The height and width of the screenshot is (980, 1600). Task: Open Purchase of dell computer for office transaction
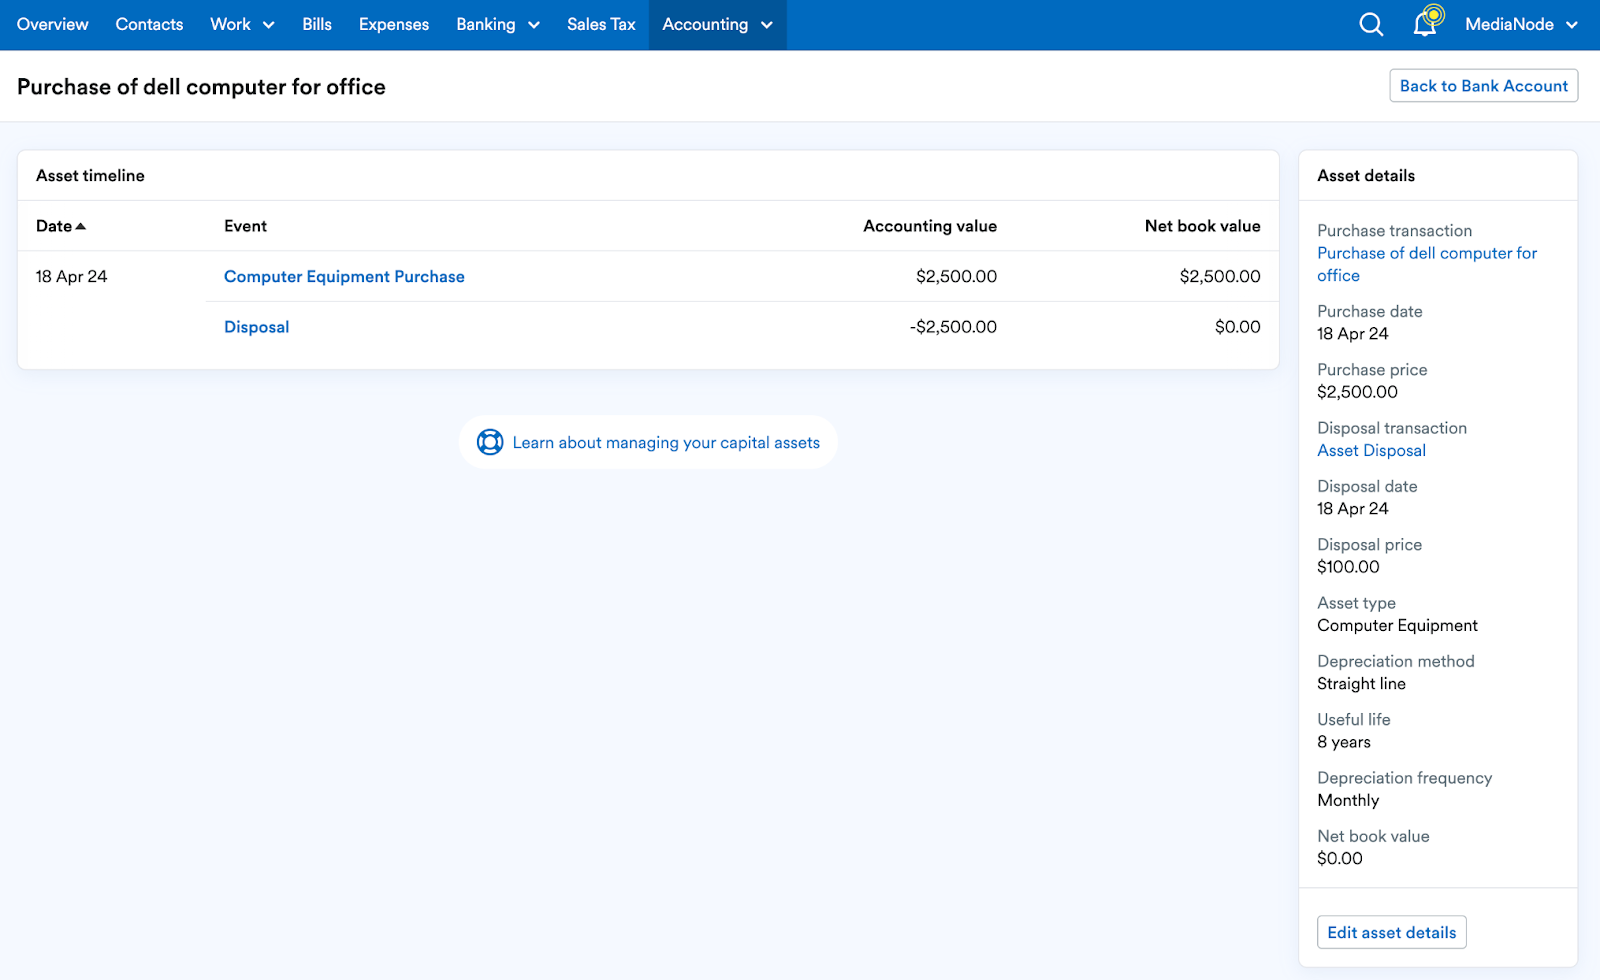(x=1427, y=263)
